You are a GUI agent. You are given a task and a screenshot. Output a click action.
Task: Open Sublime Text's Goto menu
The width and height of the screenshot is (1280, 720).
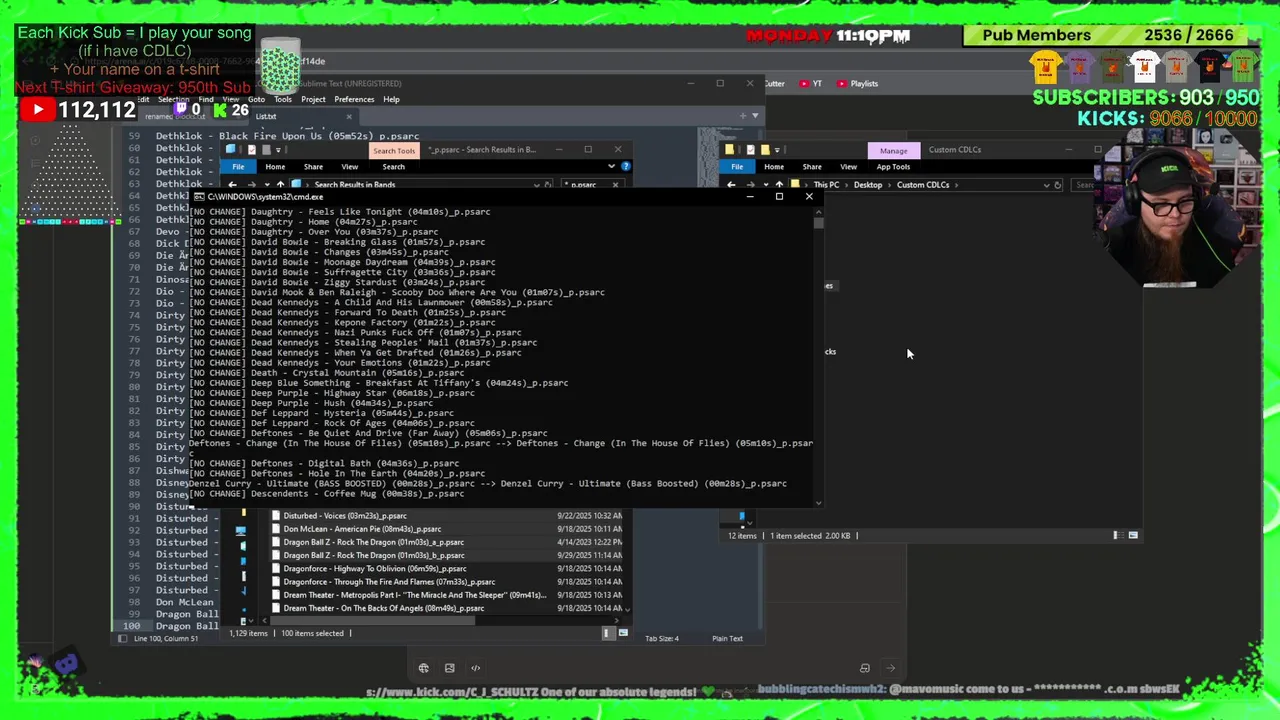[256, 99]
